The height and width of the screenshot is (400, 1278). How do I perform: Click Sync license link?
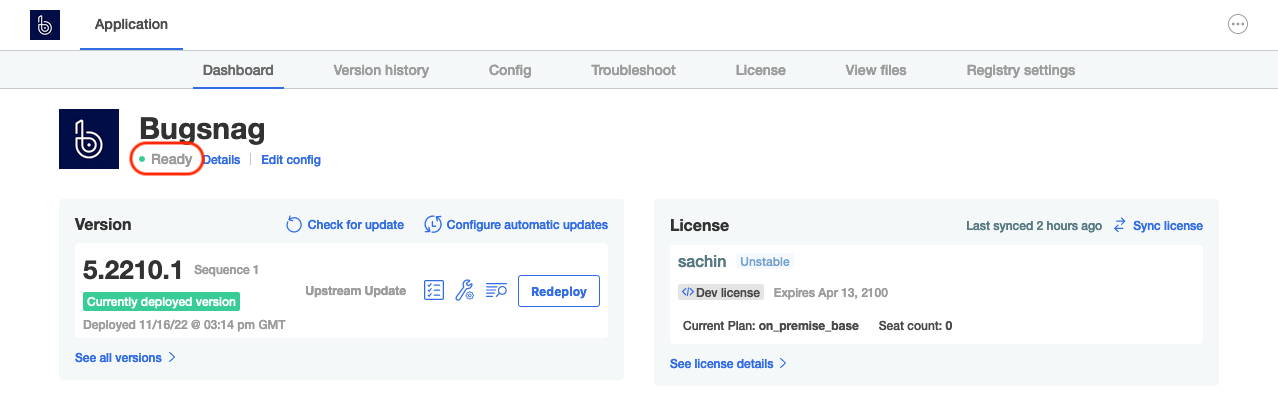point(1168,225)
